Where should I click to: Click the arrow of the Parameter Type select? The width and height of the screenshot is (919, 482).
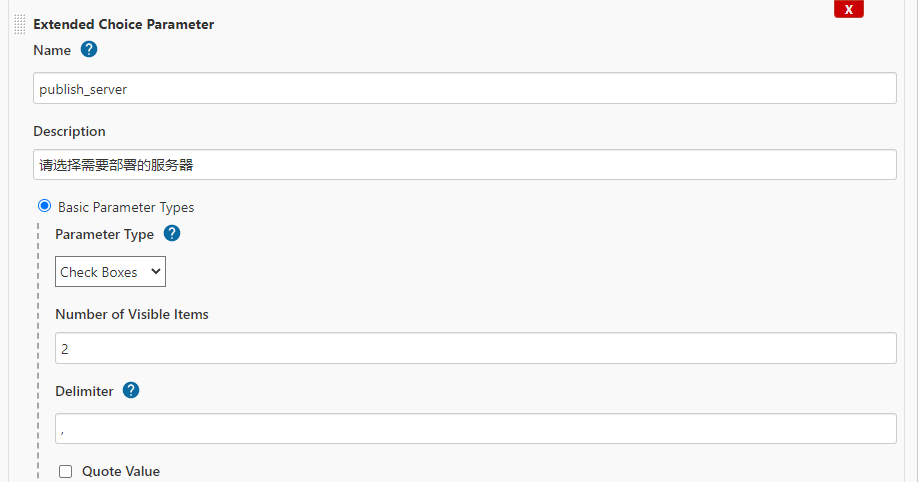coord(155,271)
